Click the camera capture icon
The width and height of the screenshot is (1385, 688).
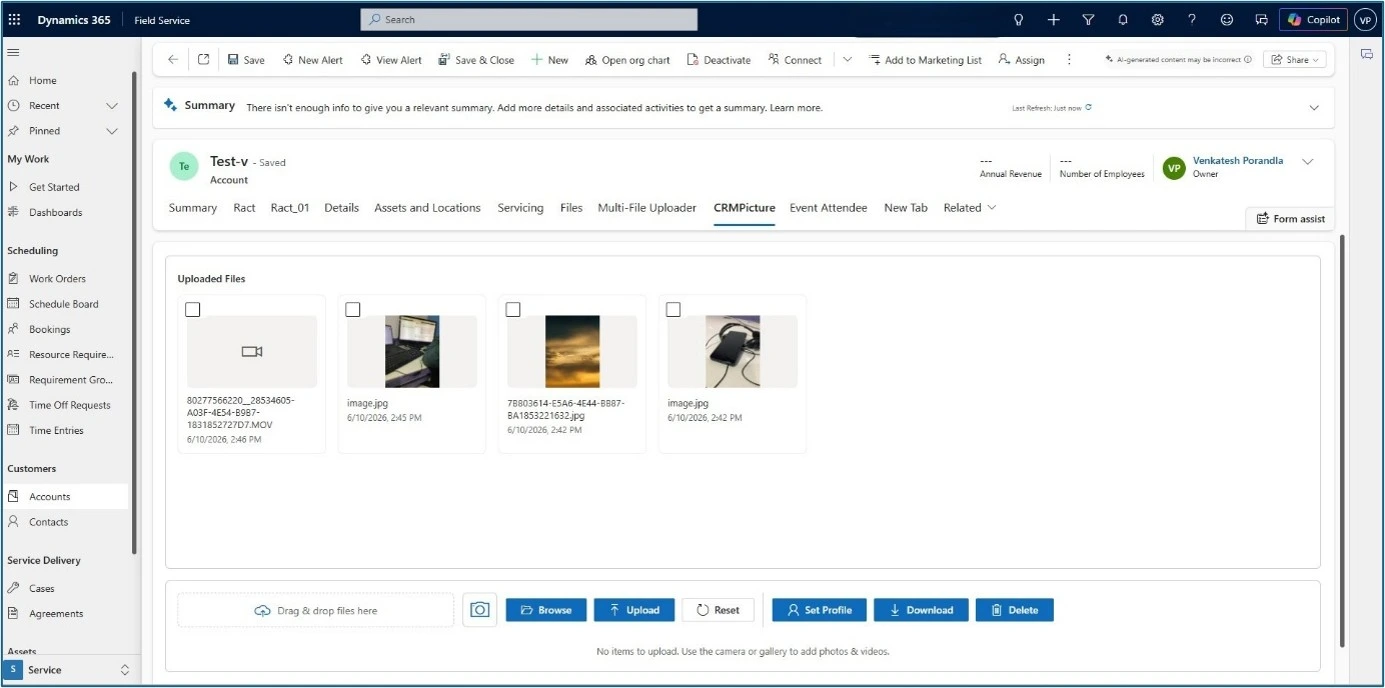pos(480,610)
